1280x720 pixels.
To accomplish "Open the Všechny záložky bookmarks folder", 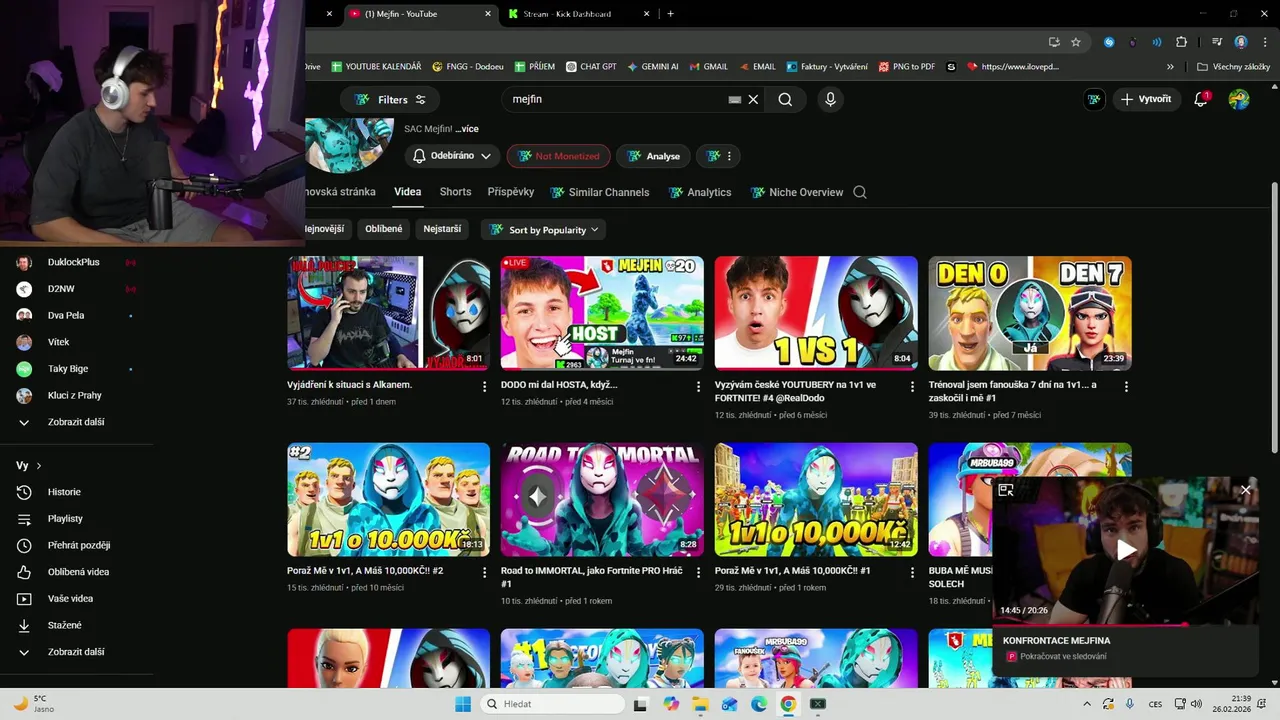I will click(1233, 67).
